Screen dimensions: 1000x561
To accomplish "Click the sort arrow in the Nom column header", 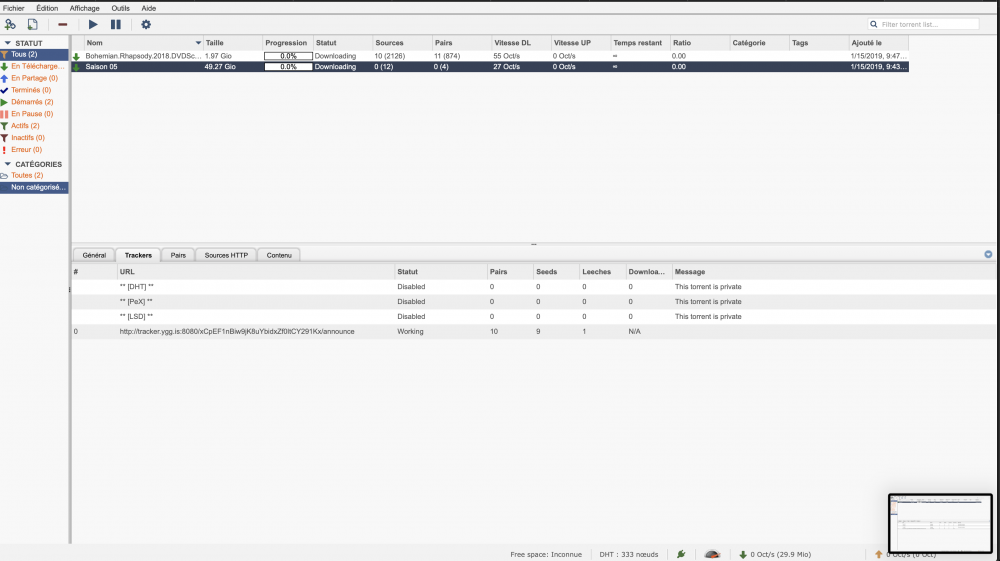I will [x=198, y=43].
